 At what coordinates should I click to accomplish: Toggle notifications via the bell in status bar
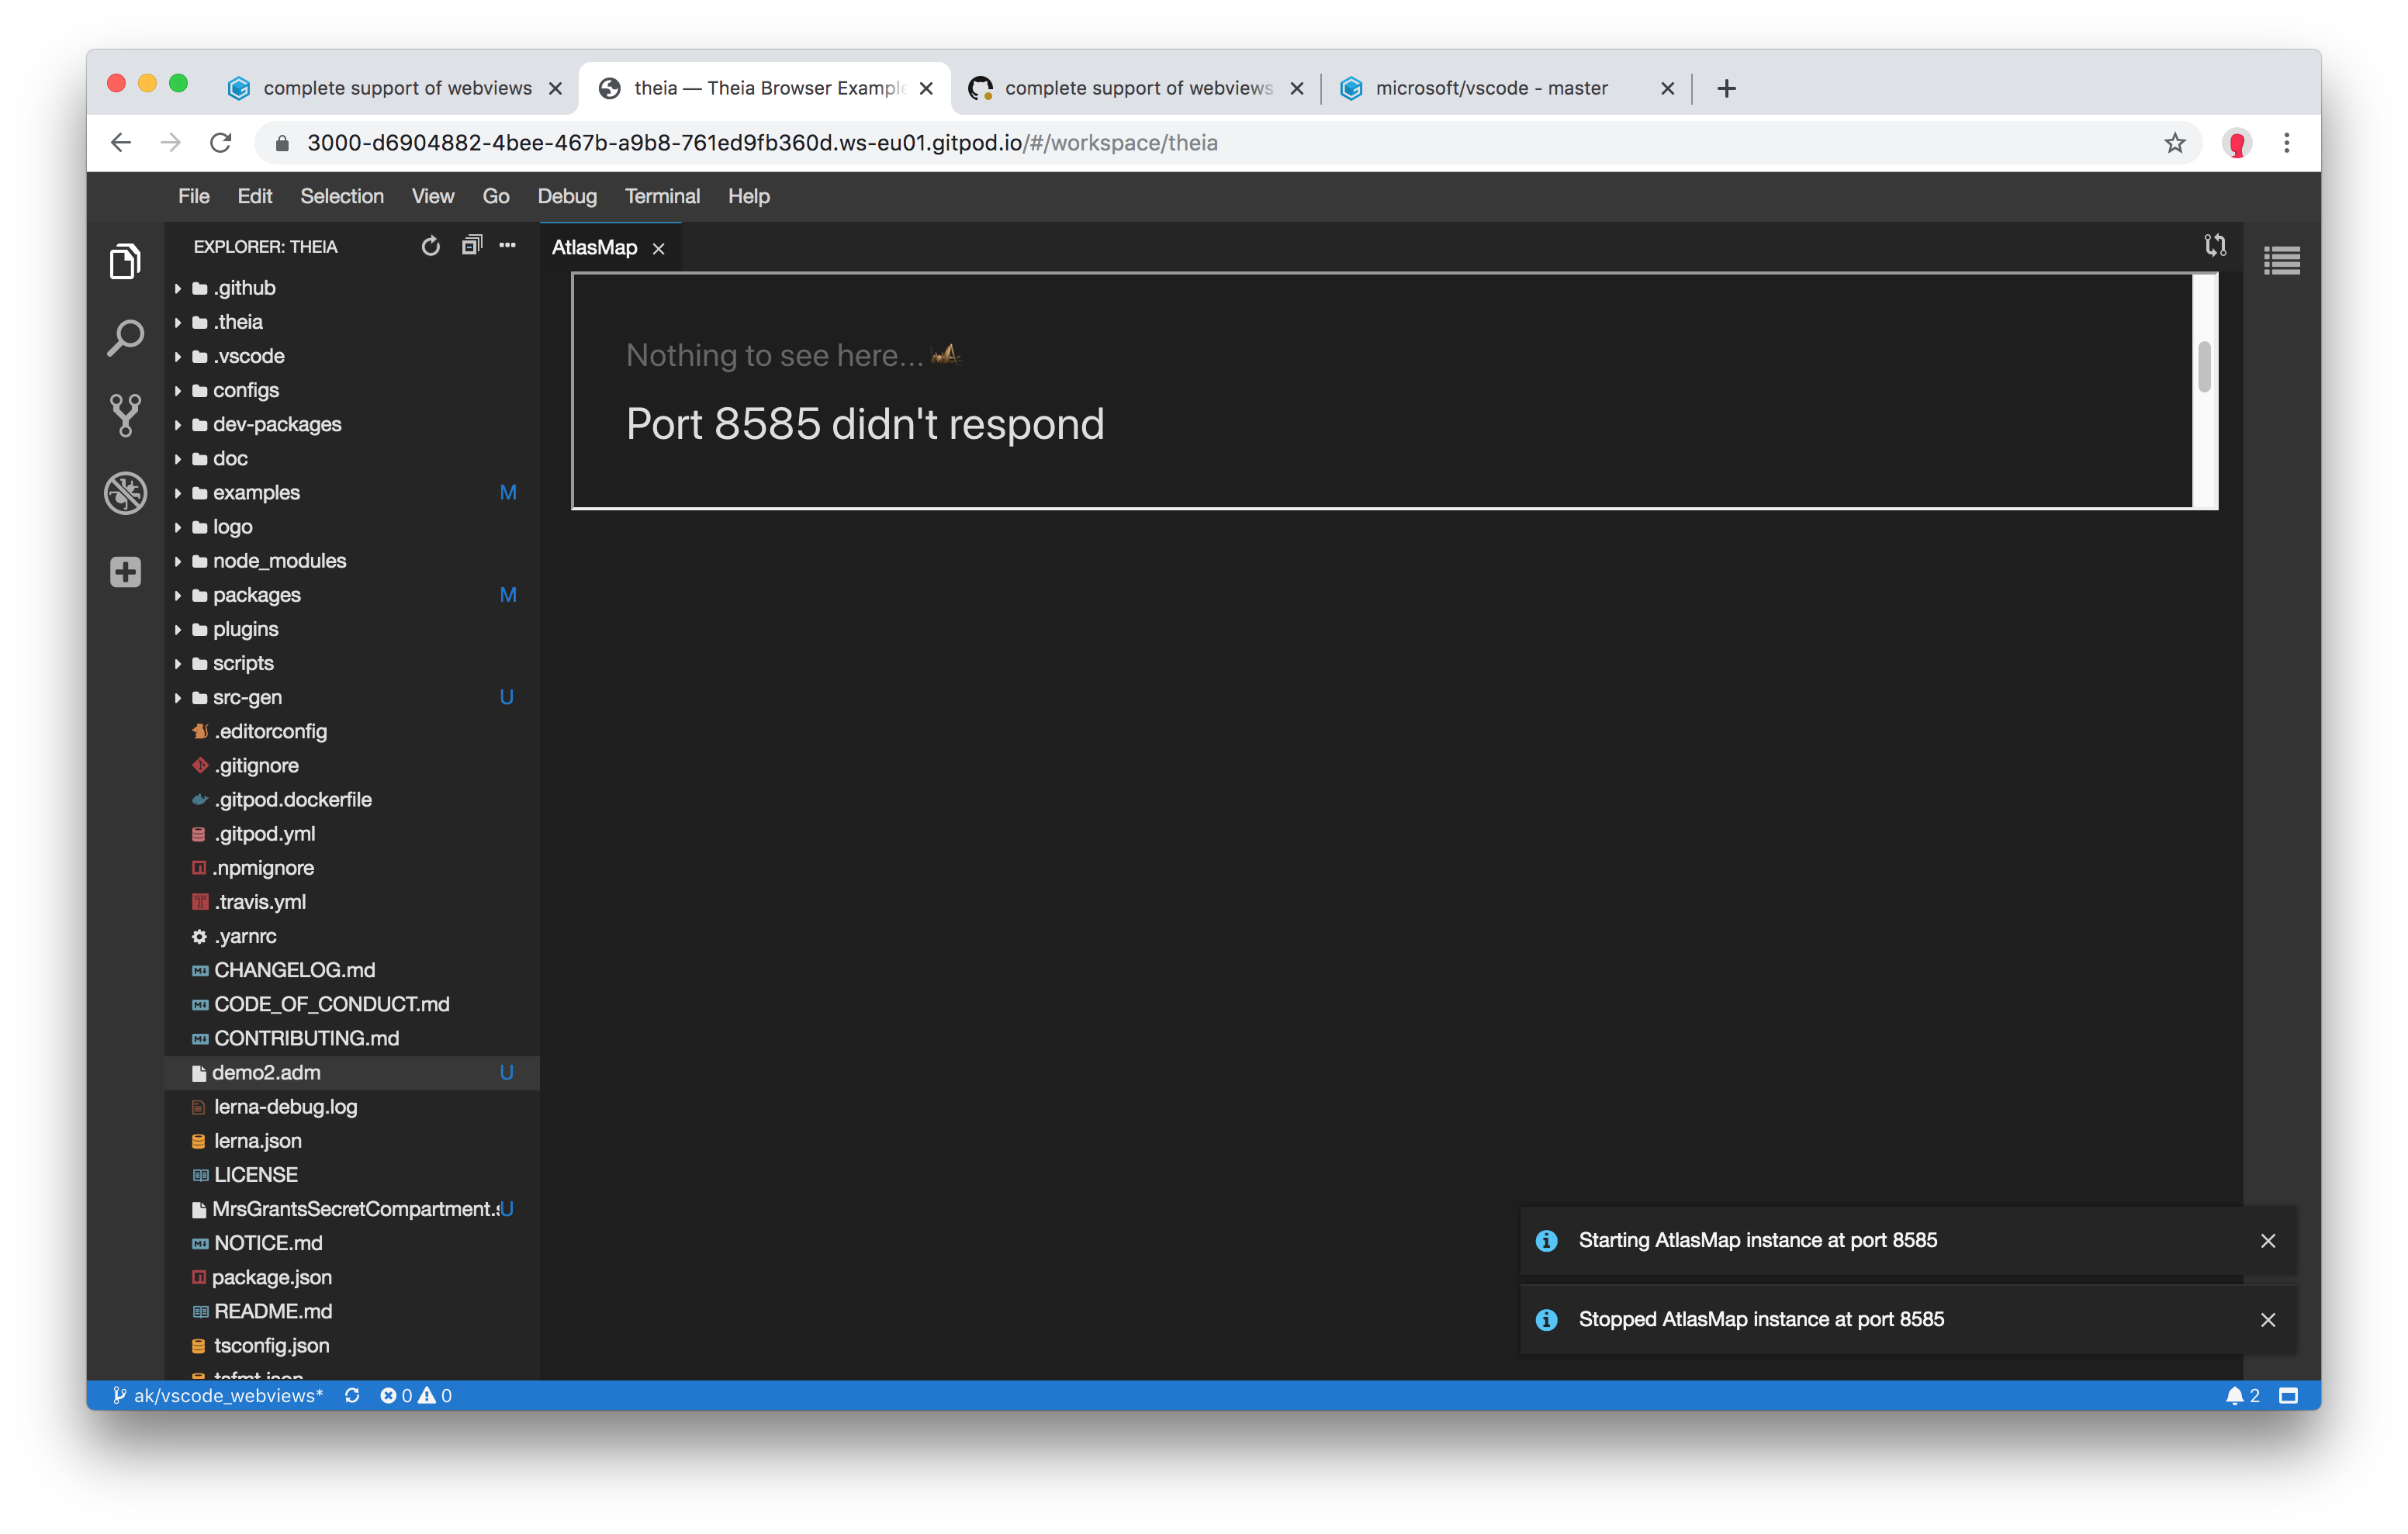pos(2237,1395)
